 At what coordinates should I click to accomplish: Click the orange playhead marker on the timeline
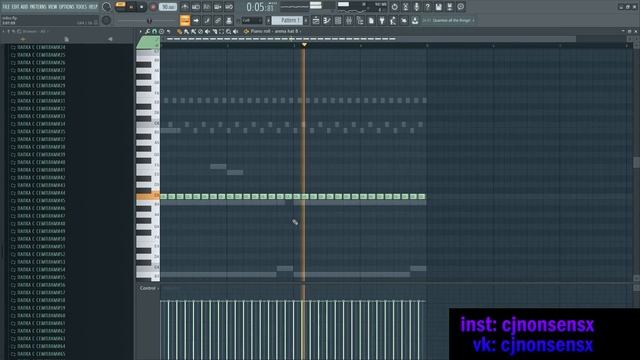(304, 45)
